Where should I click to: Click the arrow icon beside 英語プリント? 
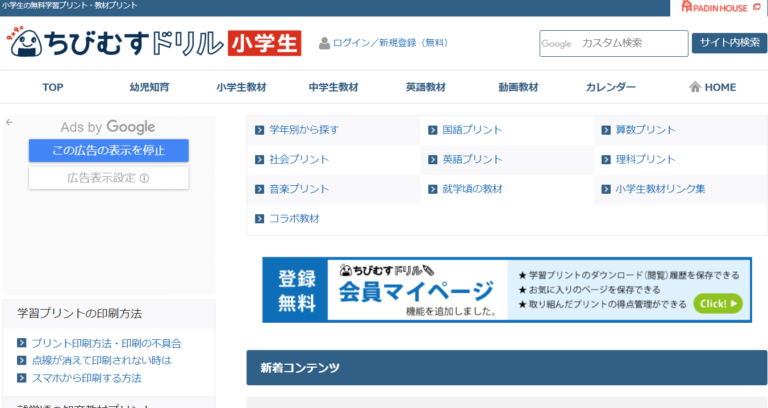[x=432, y=160]
